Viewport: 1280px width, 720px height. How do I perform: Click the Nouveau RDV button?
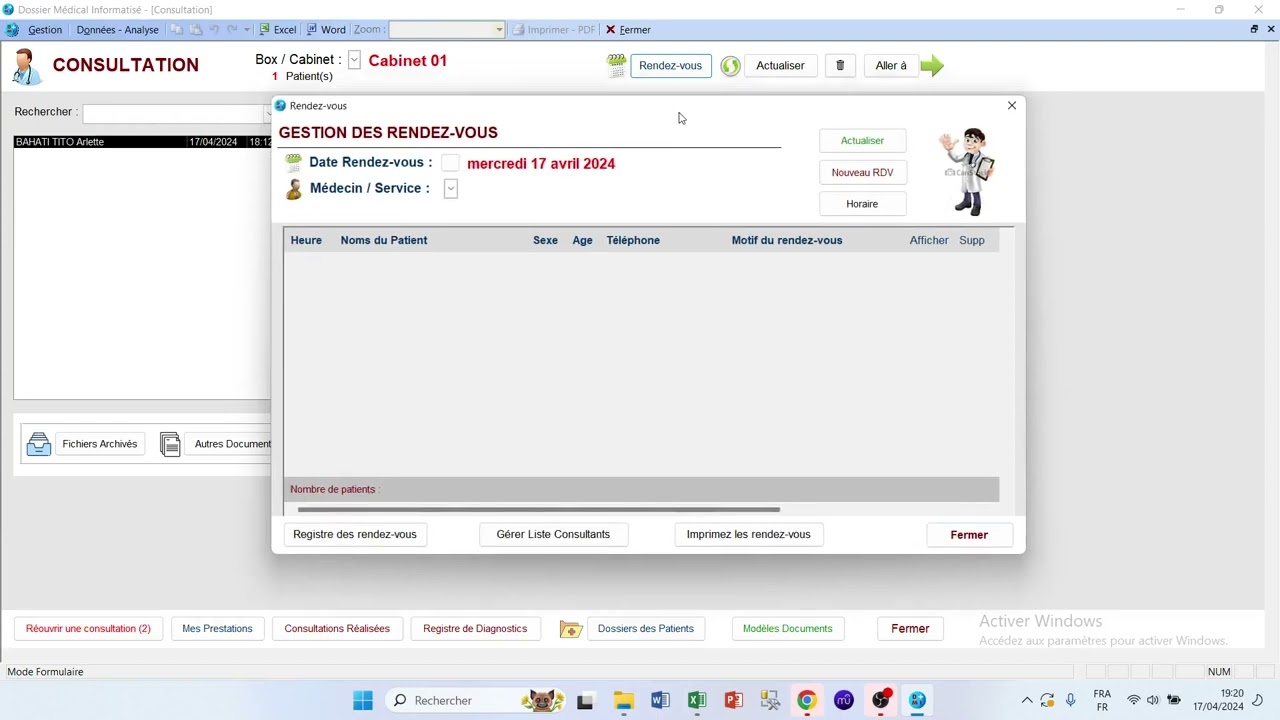click(862, 173)
